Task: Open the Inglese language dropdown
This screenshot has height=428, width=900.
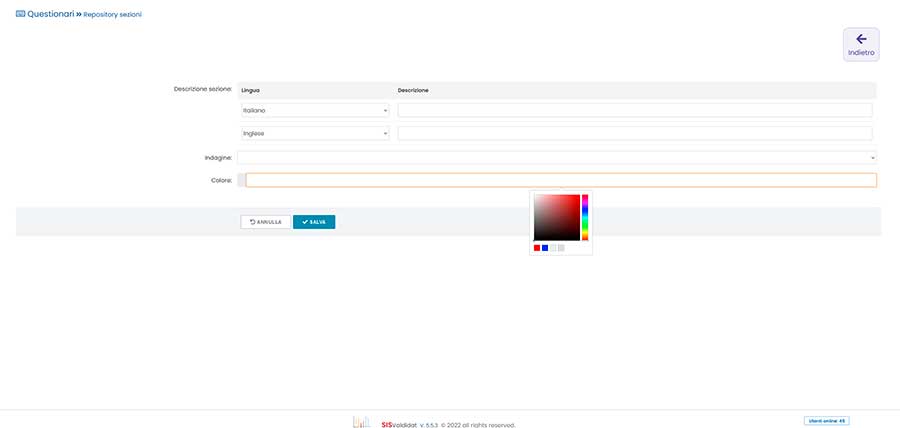Action: [x=314, y=133]
